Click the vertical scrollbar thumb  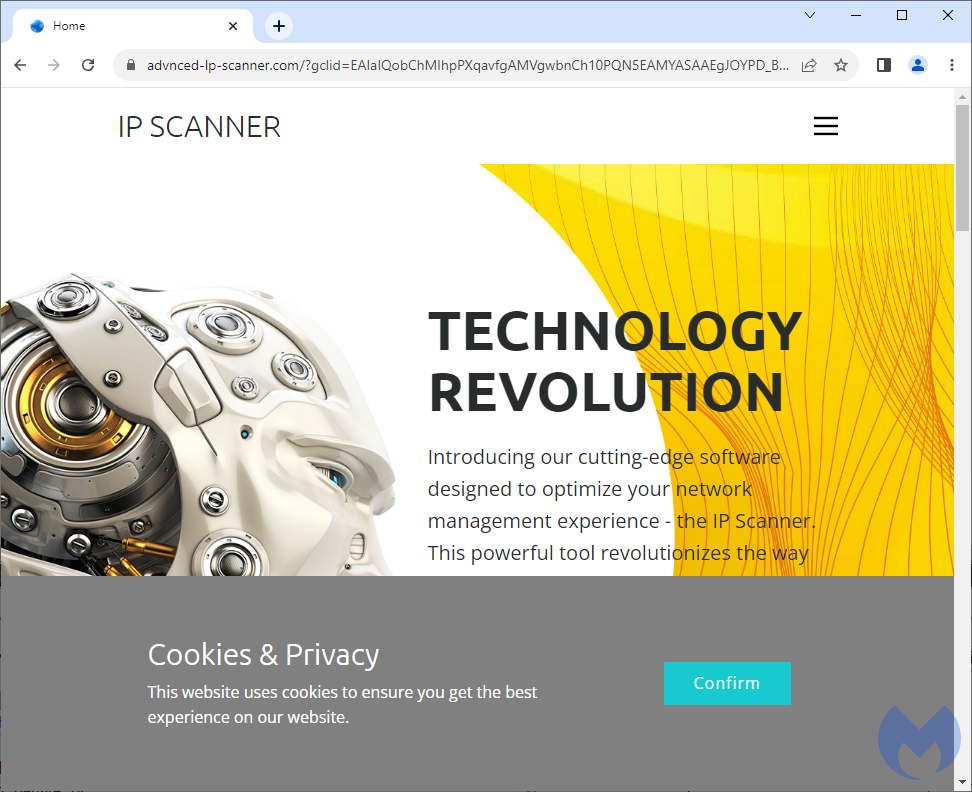click(x=962, y=167)
